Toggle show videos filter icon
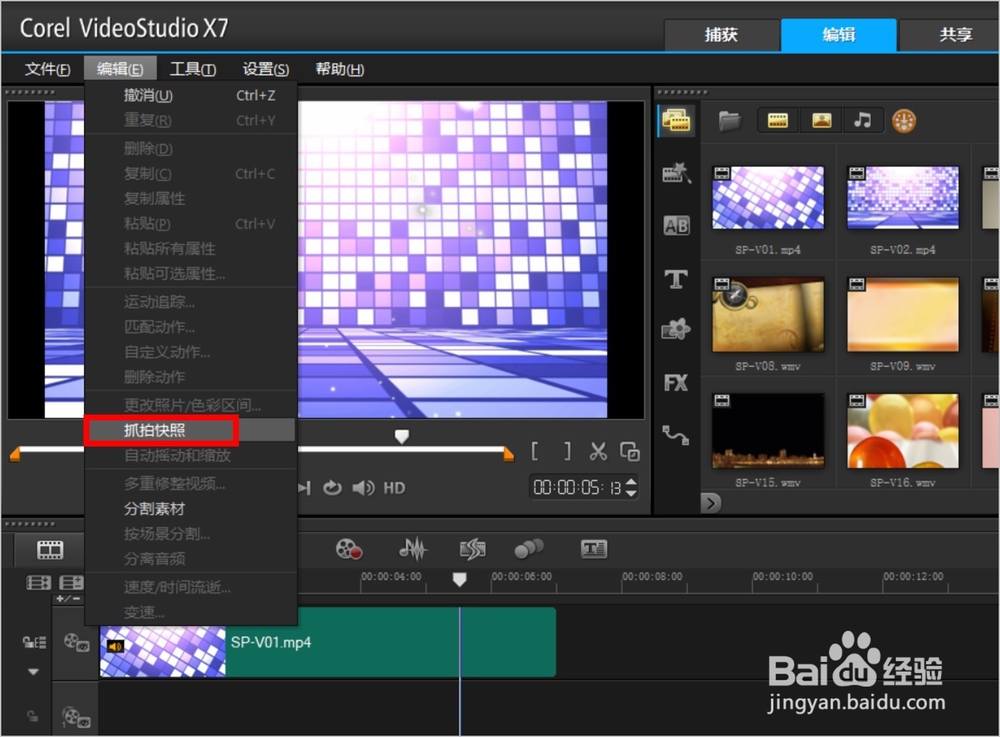The height and width of the screenshot is (737, 1000). pos(778,120)
